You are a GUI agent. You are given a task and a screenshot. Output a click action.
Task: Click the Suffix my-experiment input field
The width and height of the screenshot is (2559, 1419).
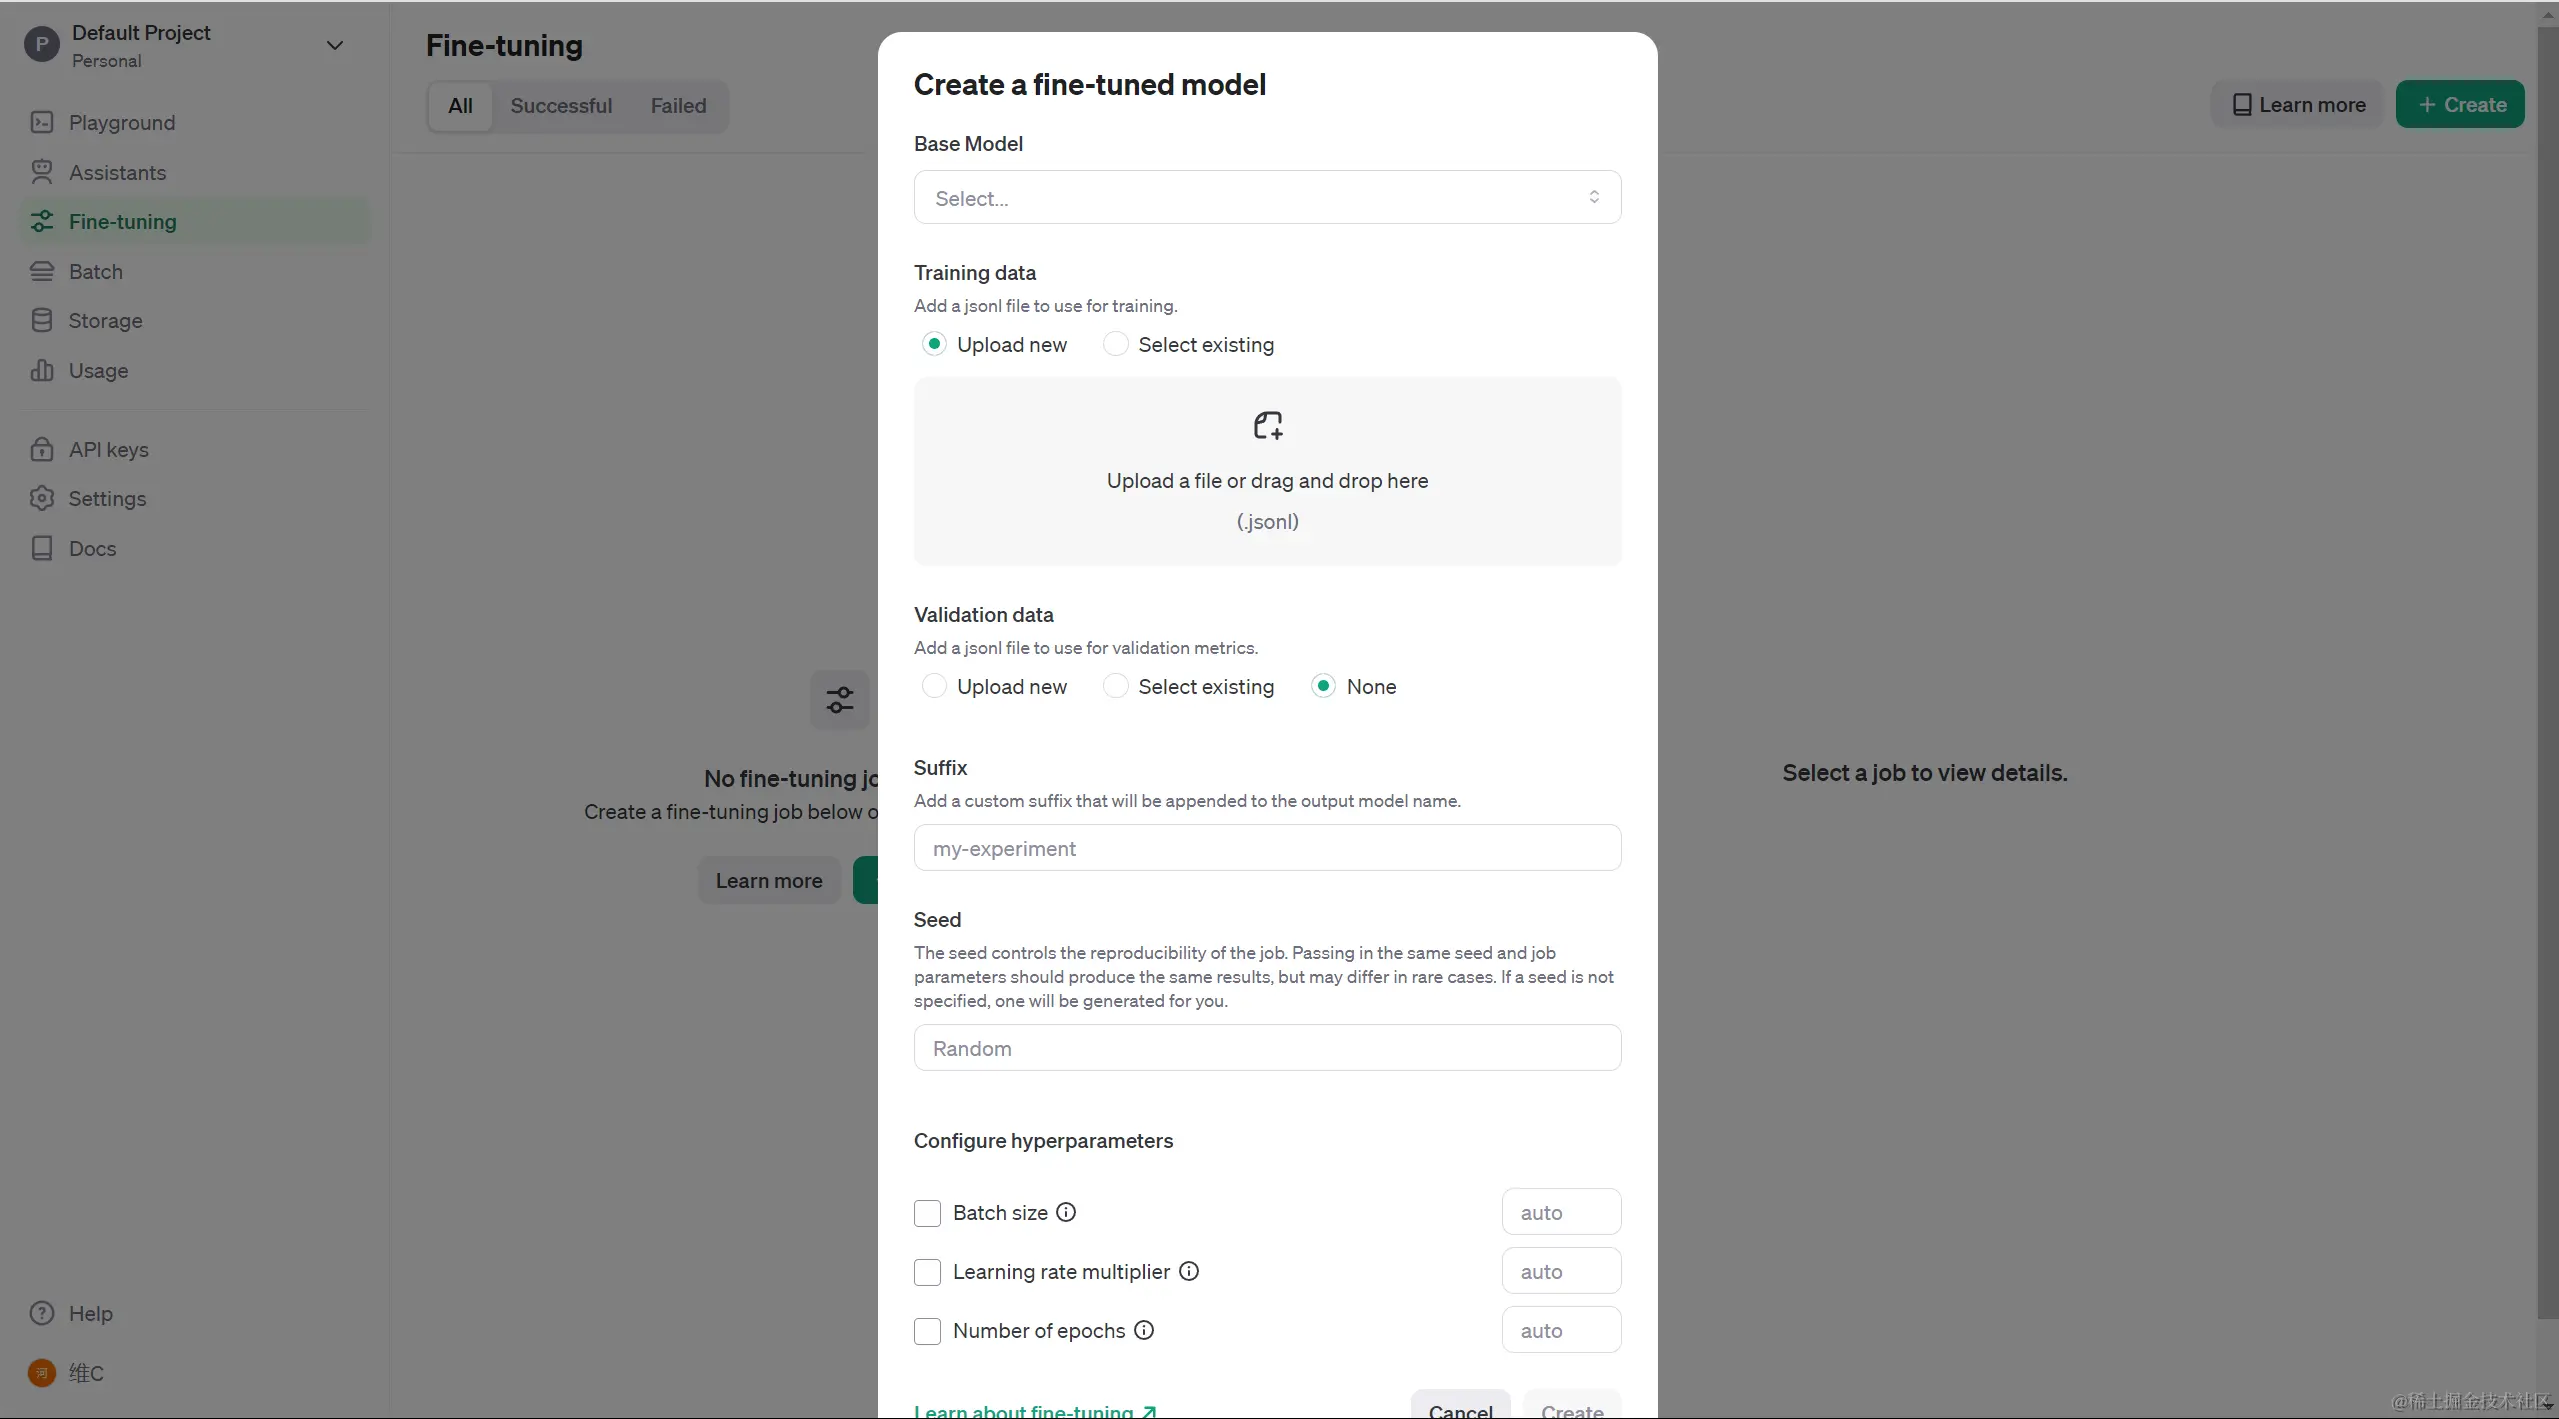1266,848
